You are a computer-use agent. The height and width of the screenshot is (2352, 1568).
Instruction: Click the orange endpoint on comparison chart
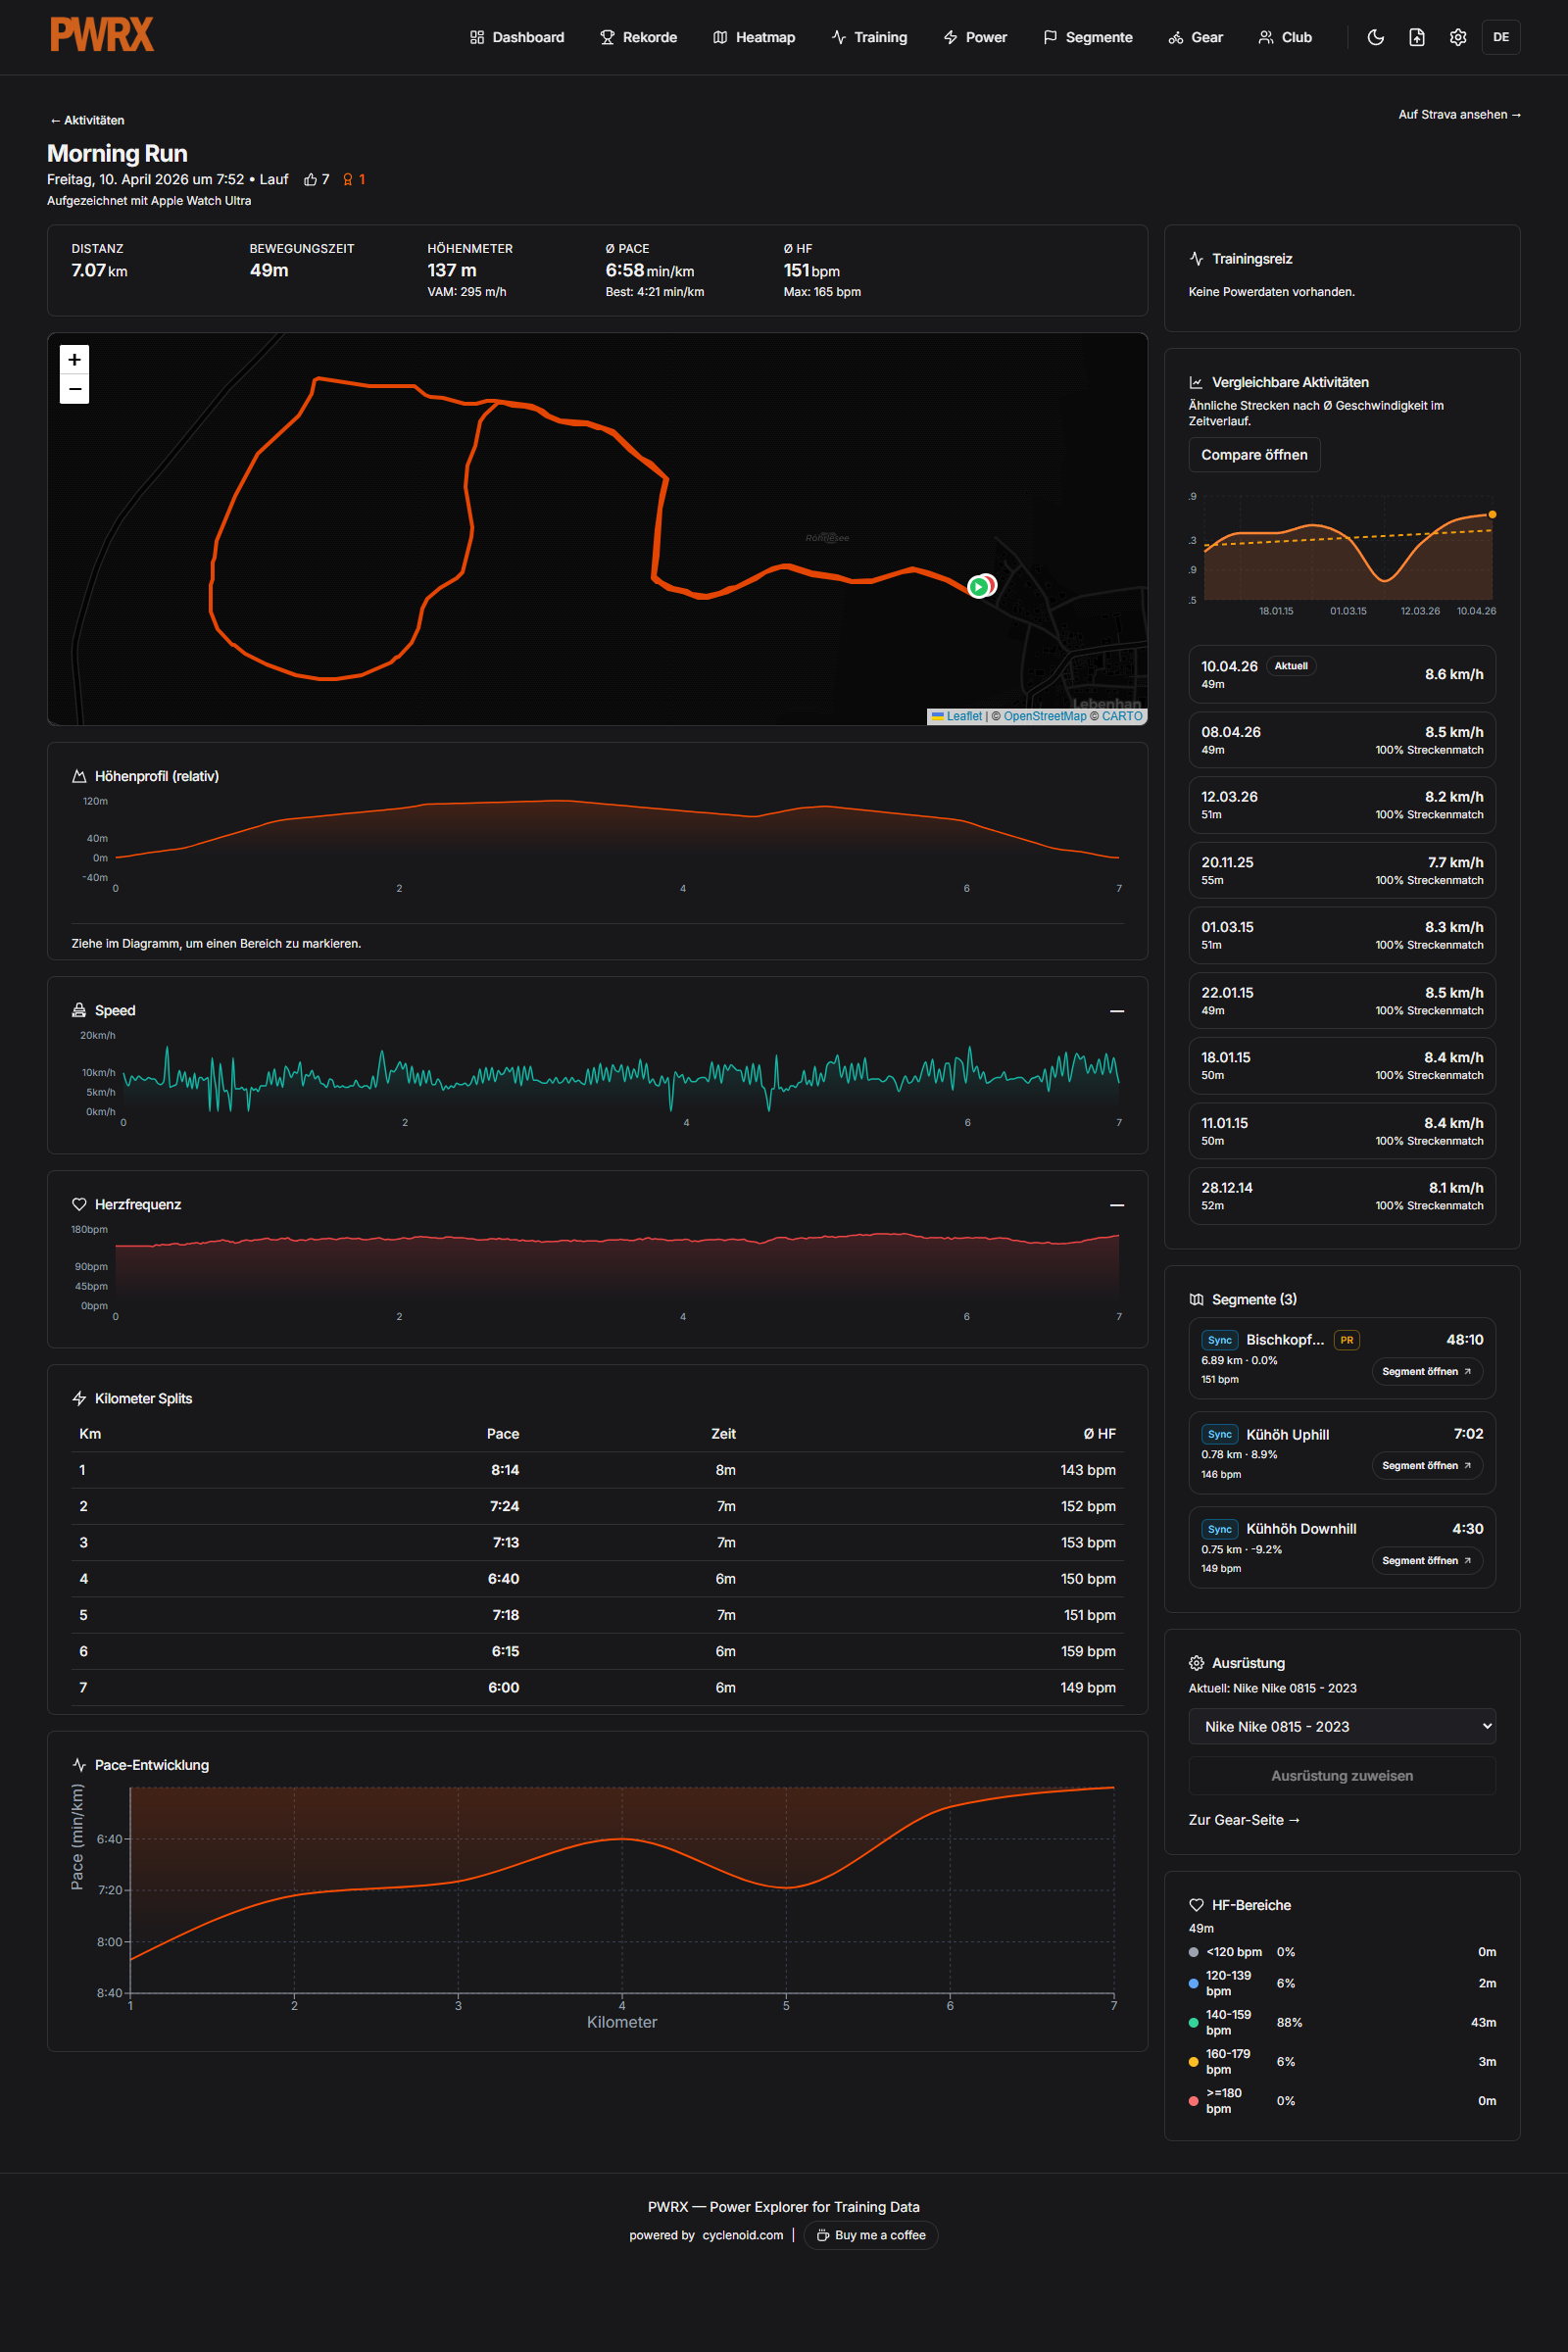[x=1492, y=515]
